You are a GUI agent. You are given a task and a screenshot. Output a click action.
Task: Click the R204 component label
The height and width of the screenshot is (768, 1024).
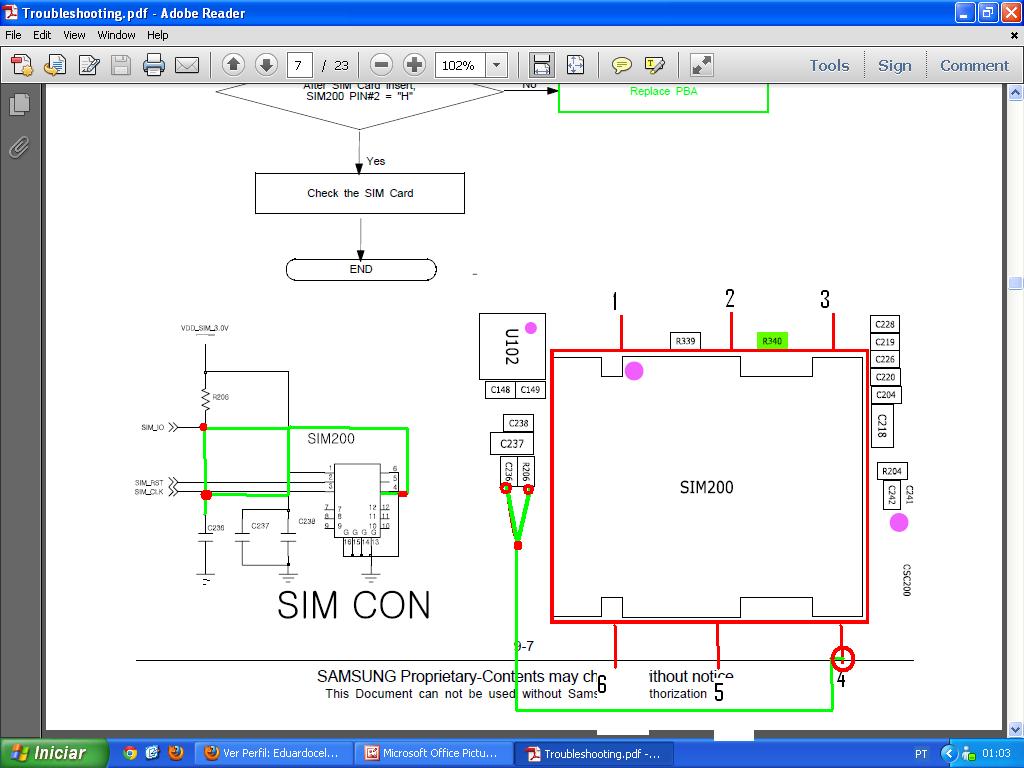coord(892,471)
